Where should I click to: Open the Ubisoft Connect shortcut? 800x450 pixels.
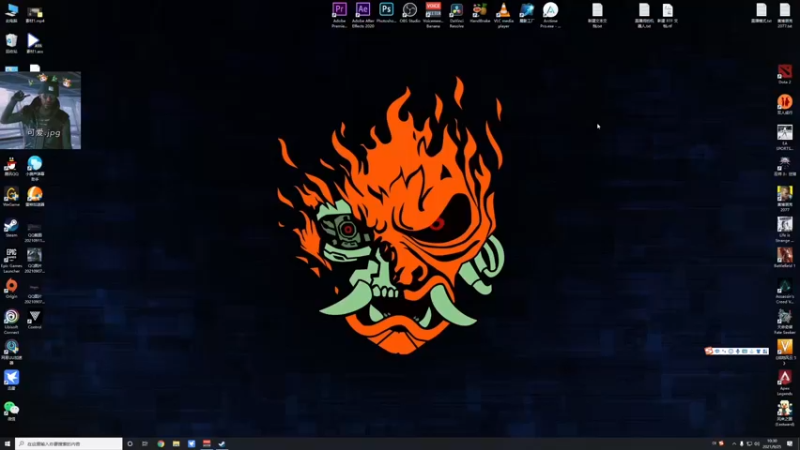point(11,322)
